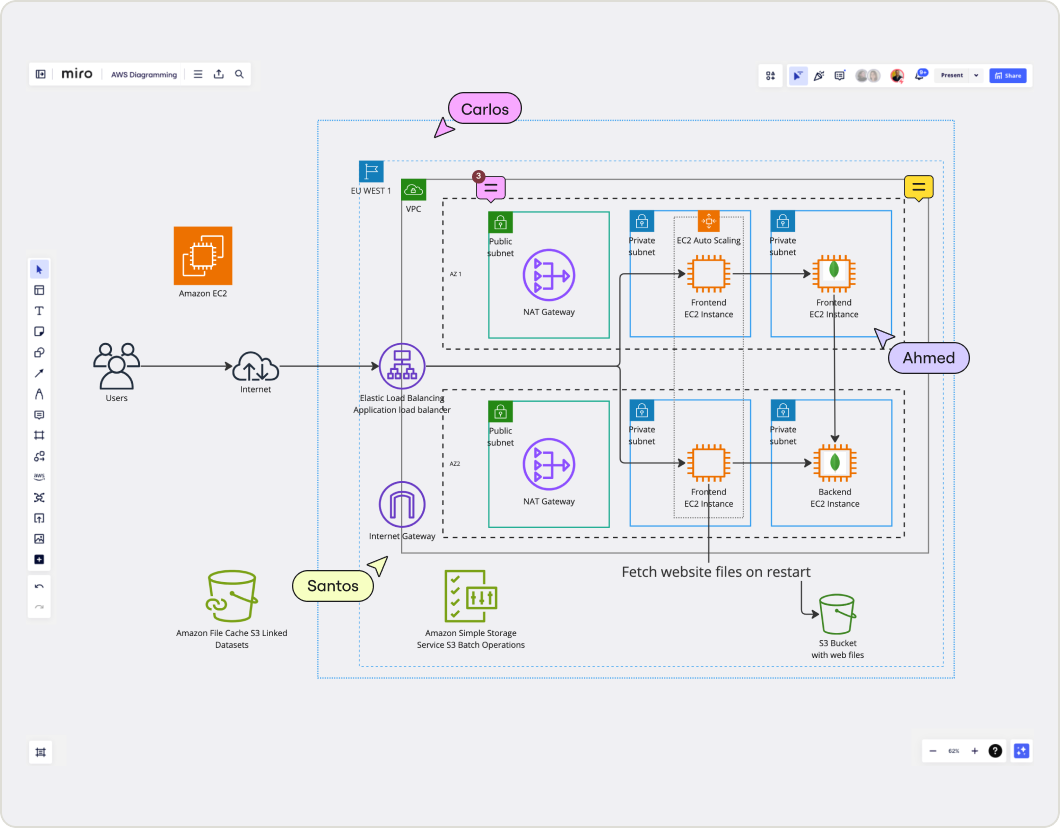This screenshot has width=1060, height=828.
Task: Select the connection line arrow tool
Action: [39, 373]
